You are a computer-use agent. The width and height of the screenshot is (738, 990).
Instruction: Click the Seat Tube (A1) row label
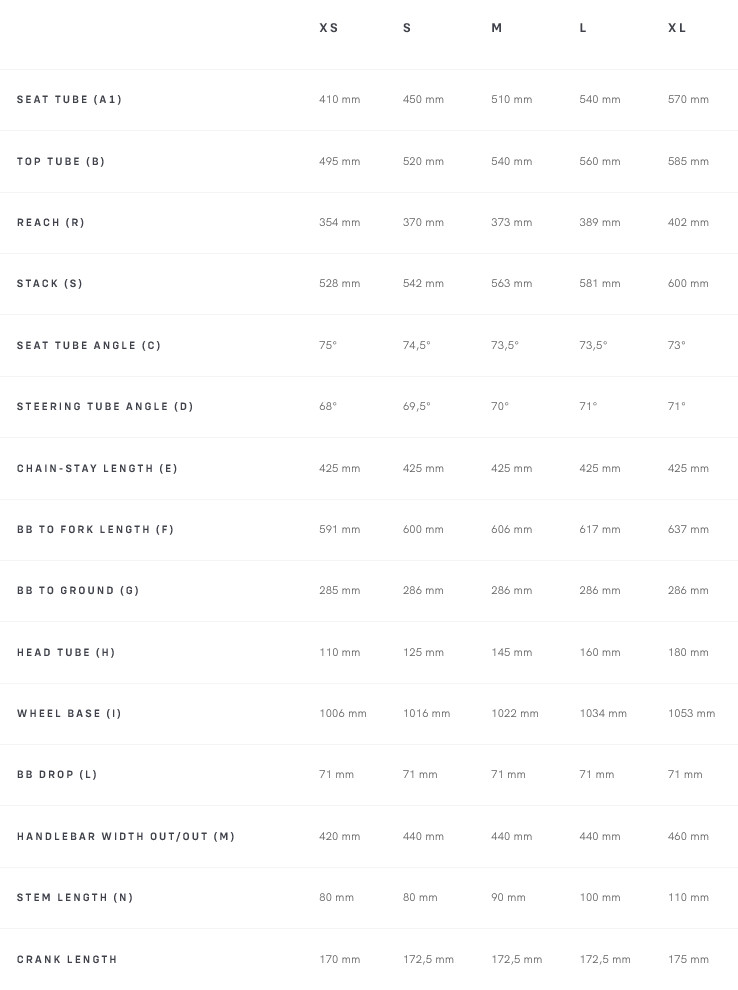(x=70, y=100)
